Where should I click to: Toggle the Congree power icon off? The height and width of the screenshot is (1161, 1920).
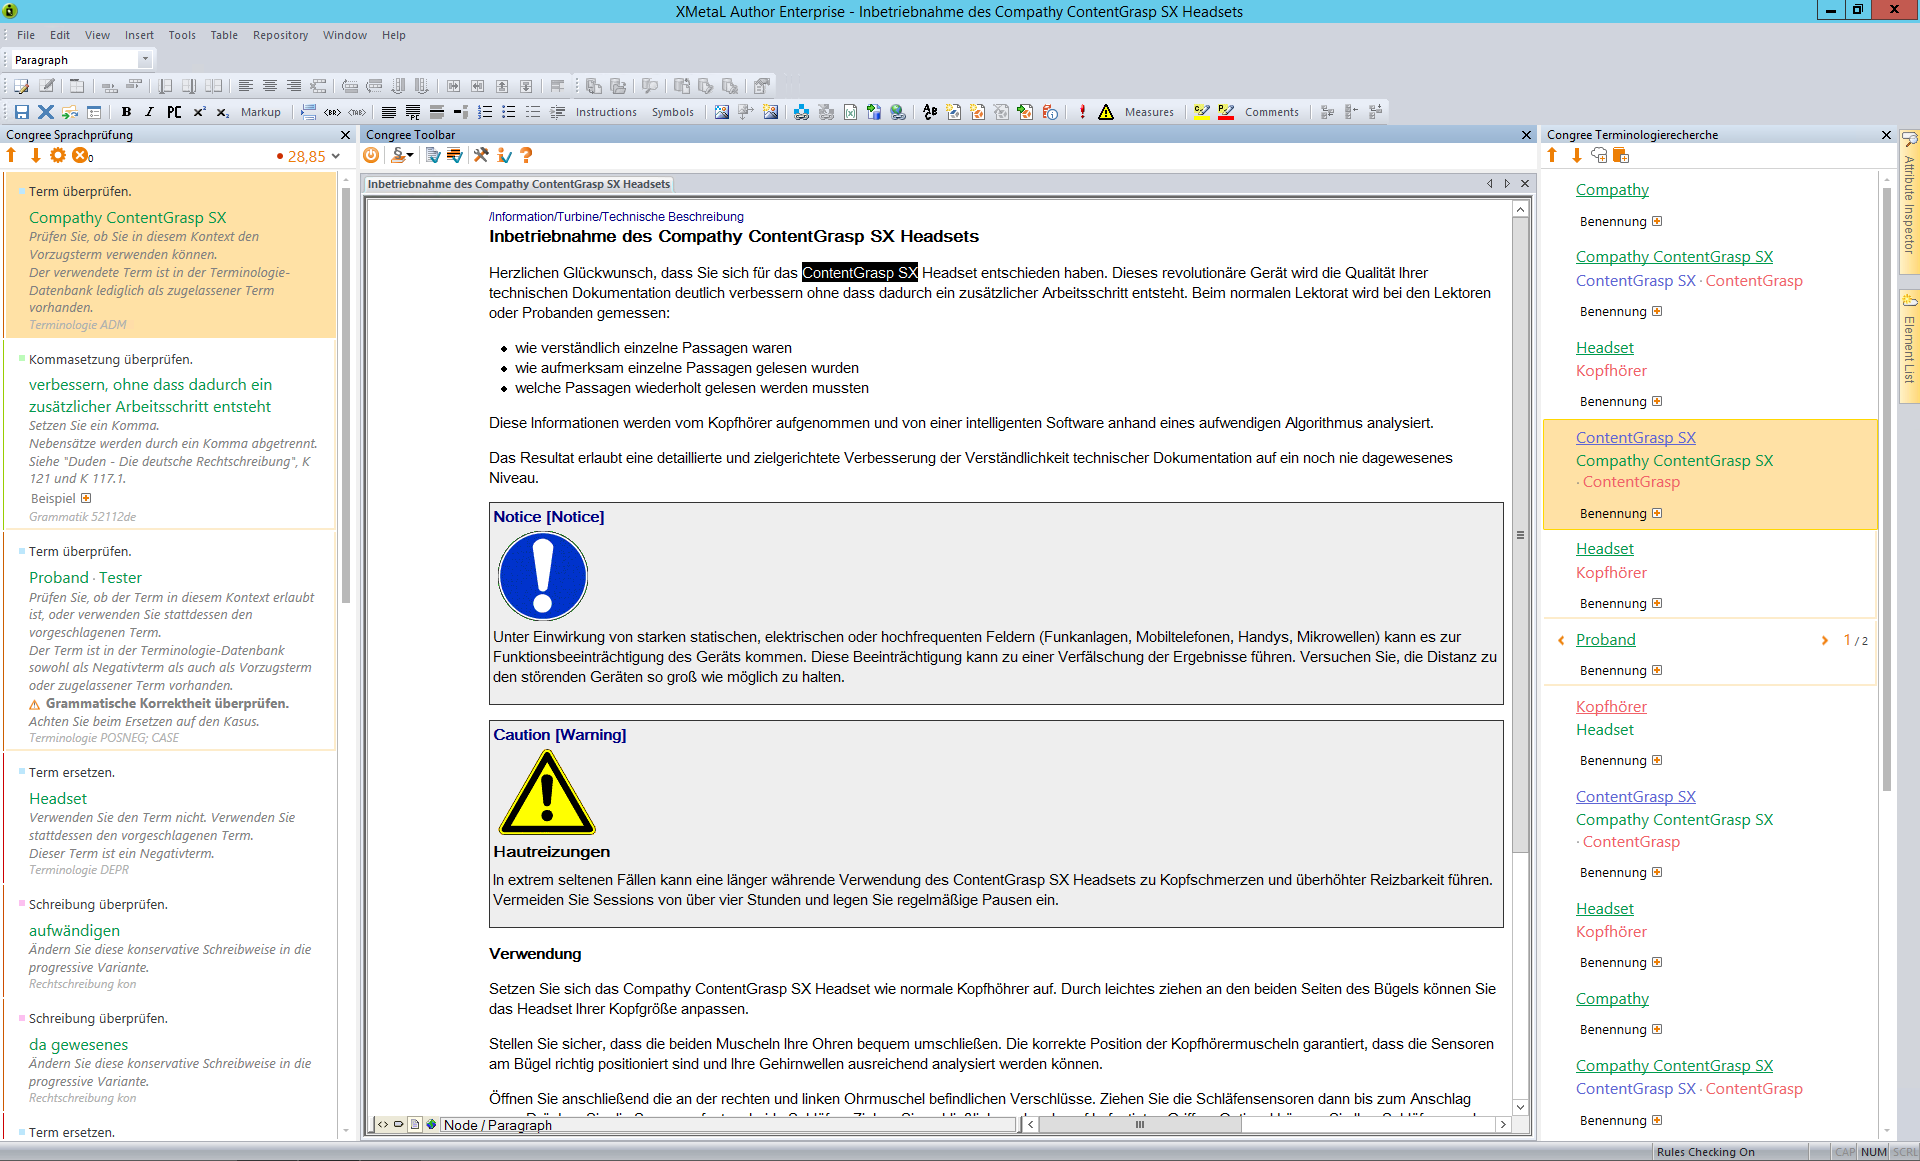pyautogui.click(x=371, y=155)
